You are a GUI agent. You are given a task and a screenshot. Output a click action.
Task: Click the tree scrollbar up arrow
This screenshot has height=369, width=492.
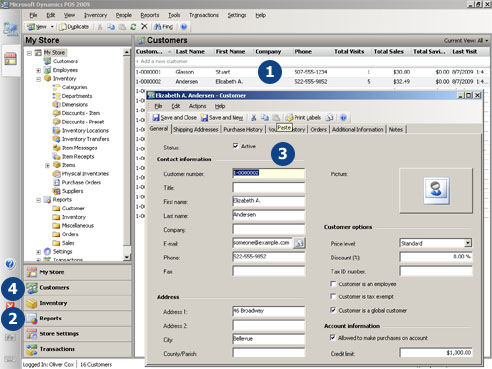pyautogui.click(x=127, y=52)
